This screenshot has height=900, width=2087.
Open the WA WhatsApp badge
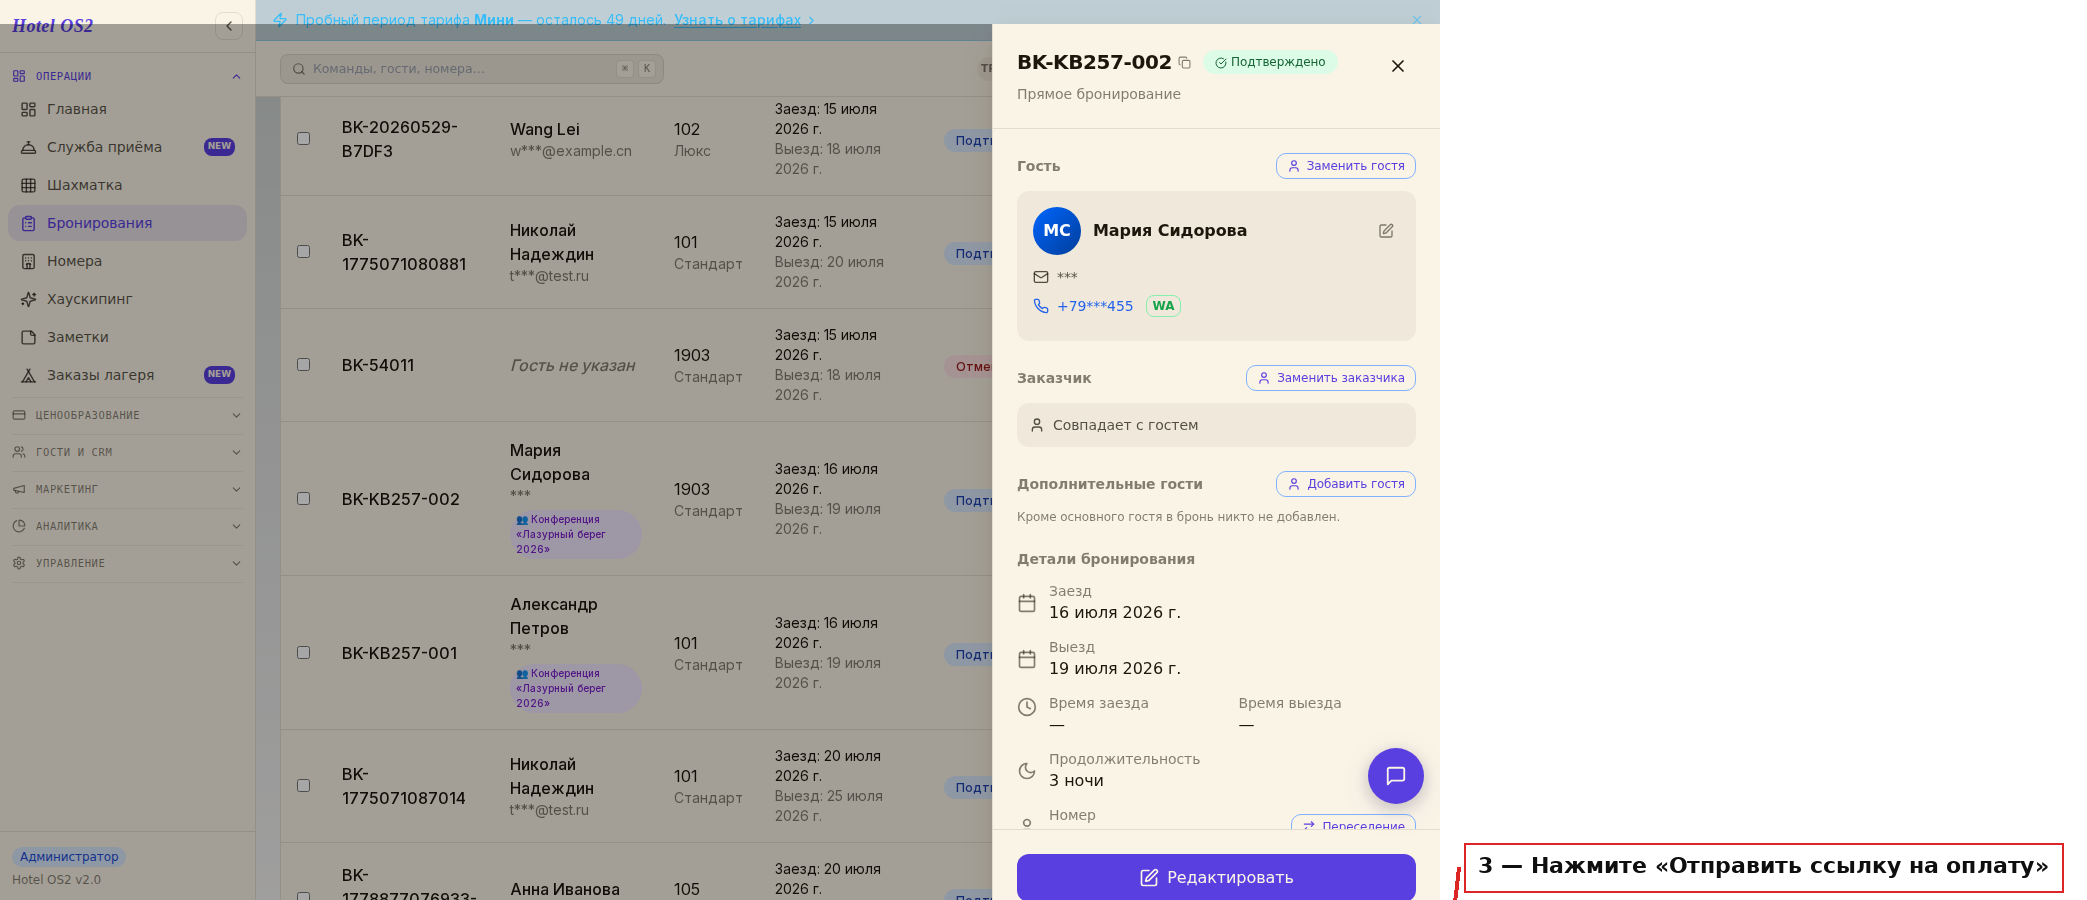click(1163, 306)
